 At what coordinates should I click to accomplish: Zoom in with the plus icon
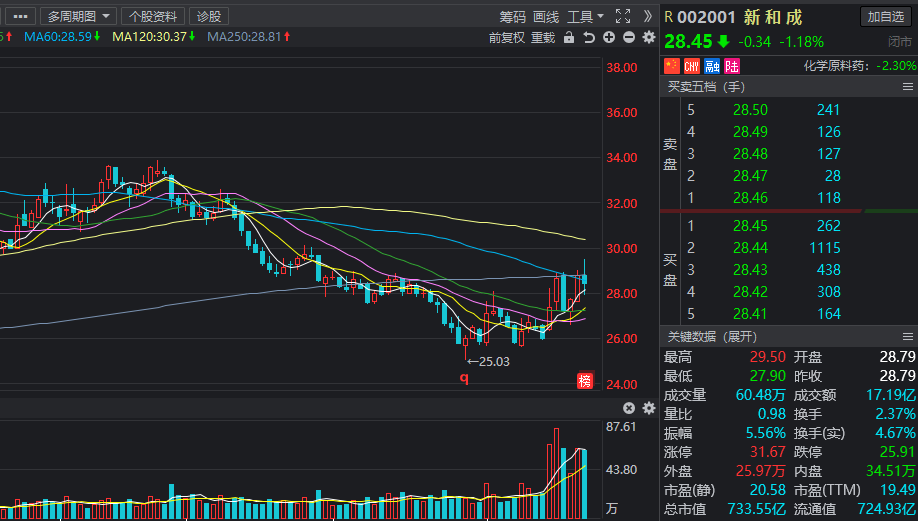coord(609,37)
